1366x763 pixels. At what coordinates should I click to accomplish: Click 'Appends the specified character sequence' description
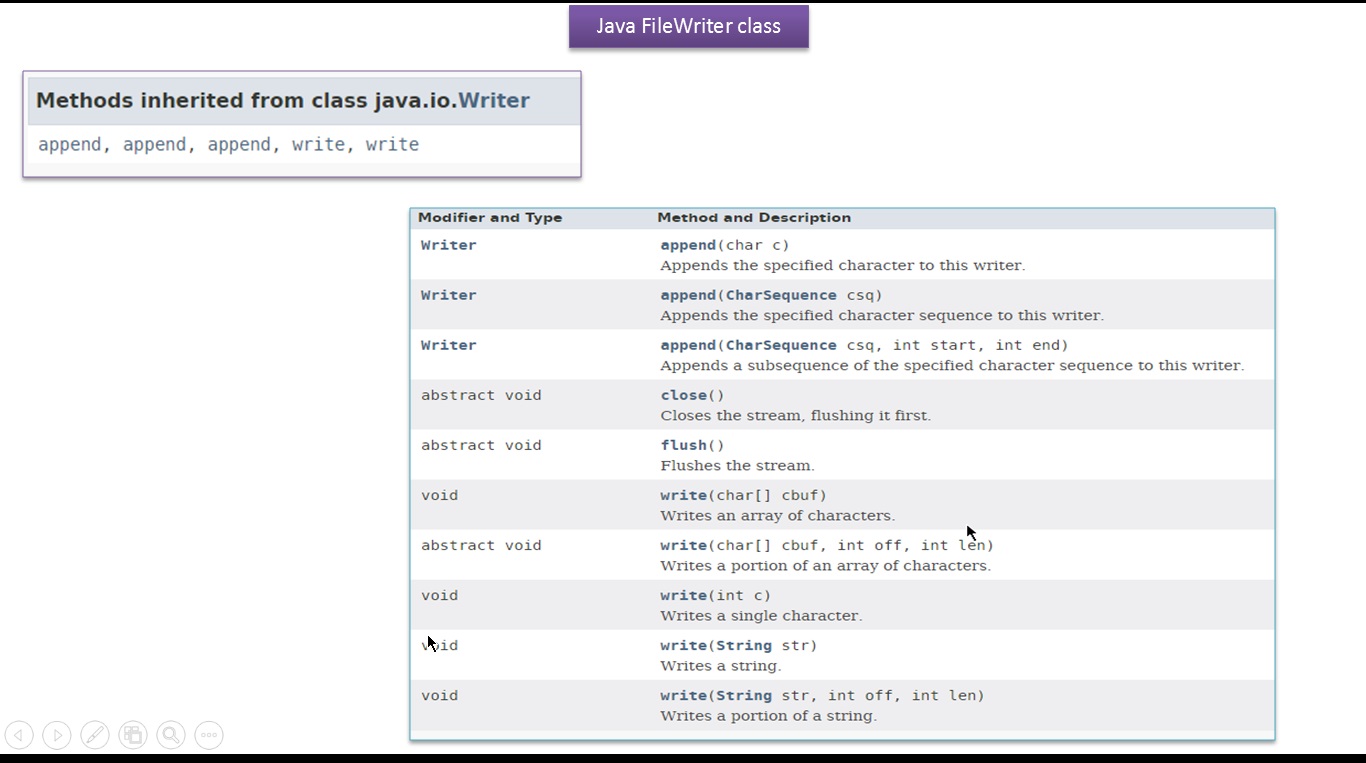pyautogui.click(x=882, y=315)
